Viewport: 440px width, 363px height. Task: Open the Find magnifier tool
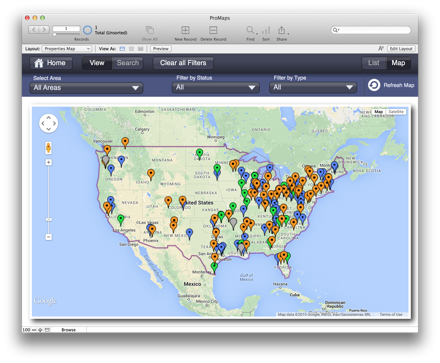coord(250,30)
